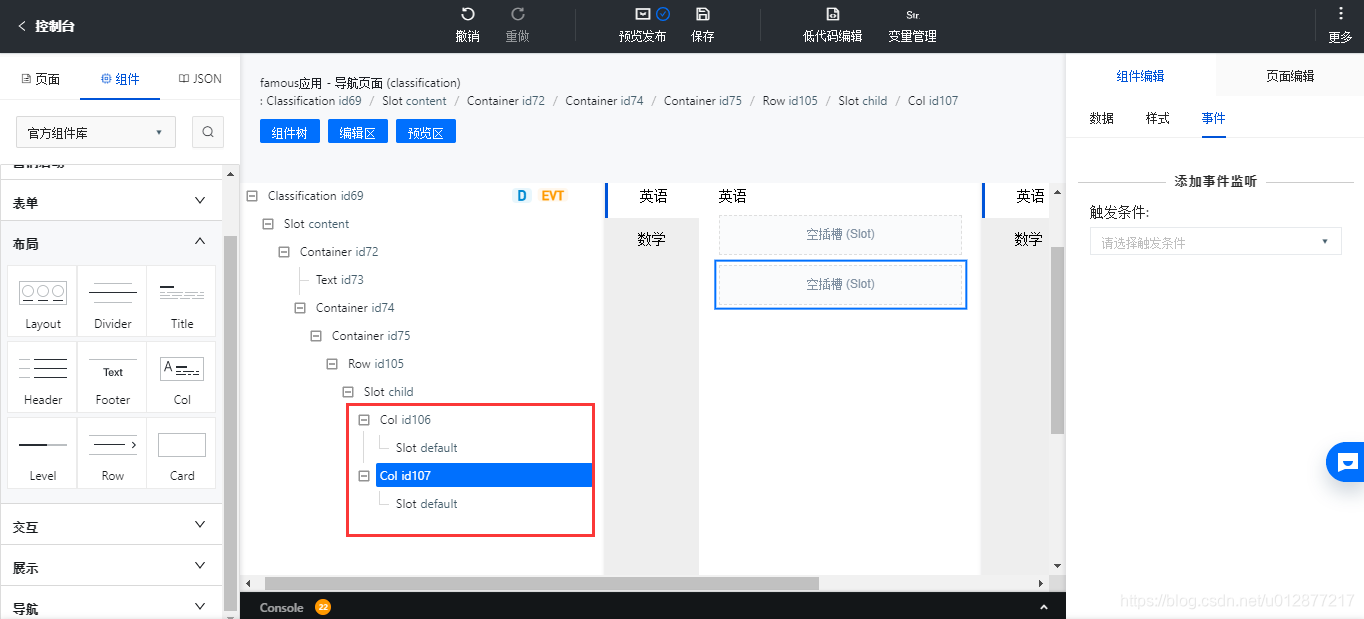
Task: Select the Footer component
Action: tap(112, 376)
